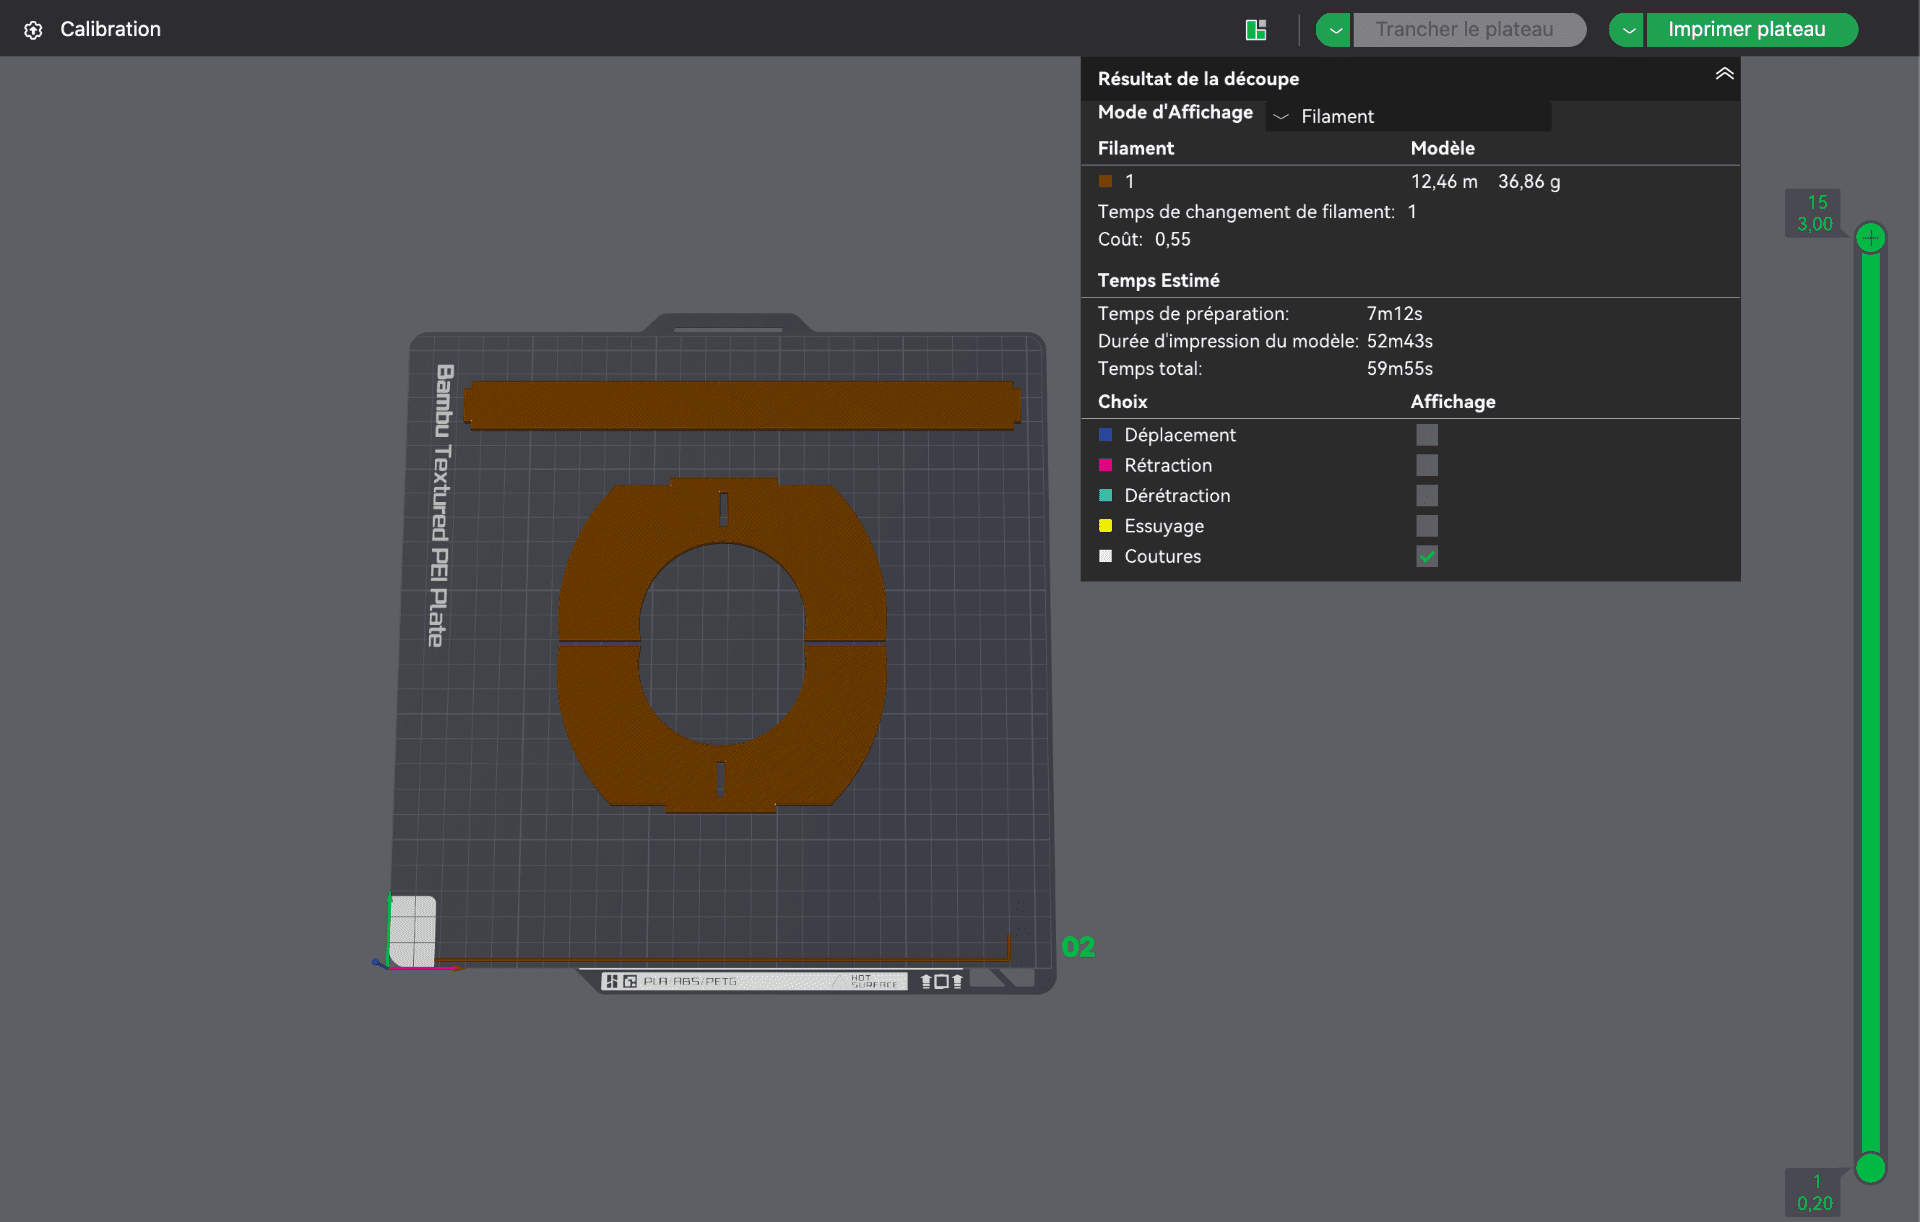Screen dimensions: 1920x1222
Task: Click the top layer slider handle with plus
Action: tap(1870, 238)
